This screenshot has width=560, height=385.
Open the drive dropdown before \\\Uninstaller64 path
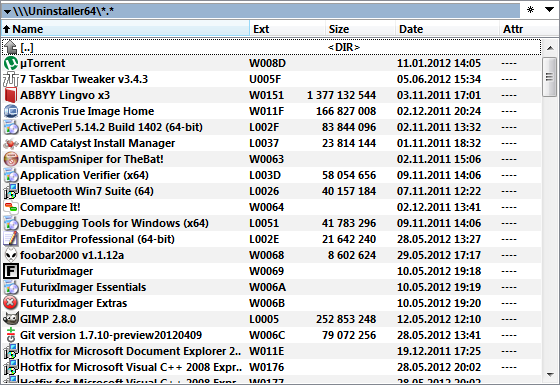(7, 12)
